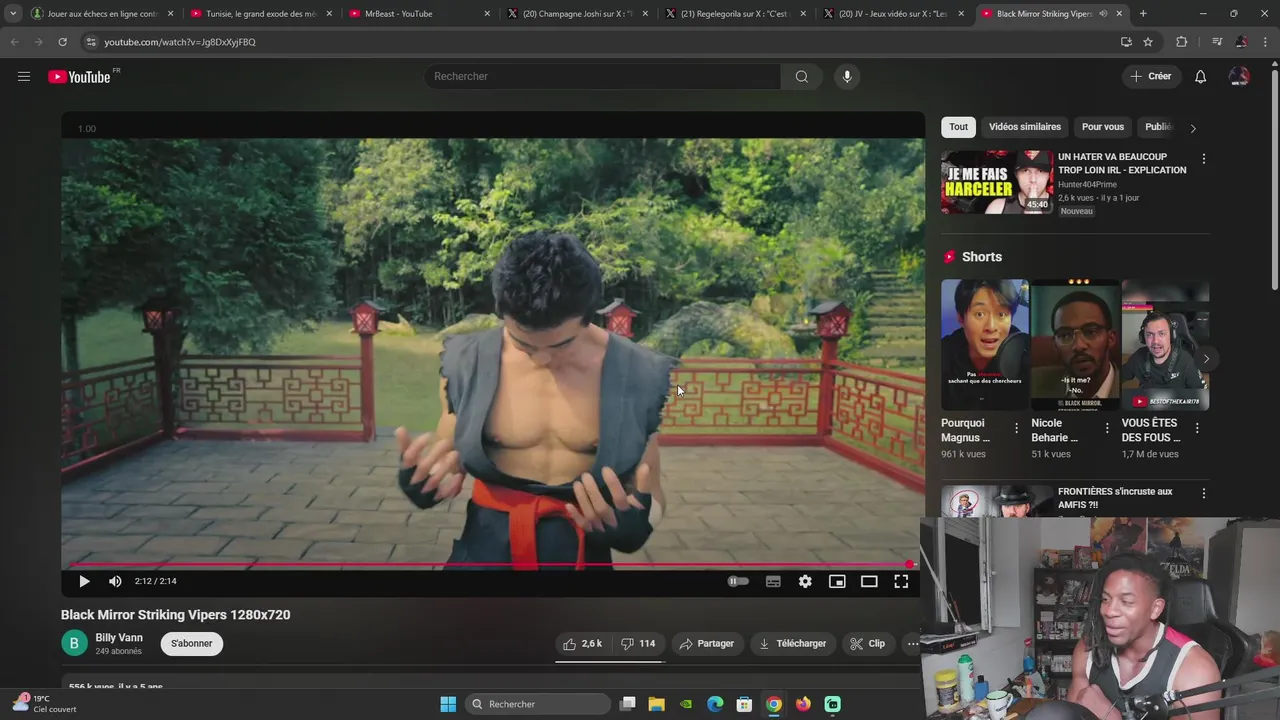The width and height of the screenshot is (1280, 720).
Task: Reload the page
Action: (x=62, y=42)
